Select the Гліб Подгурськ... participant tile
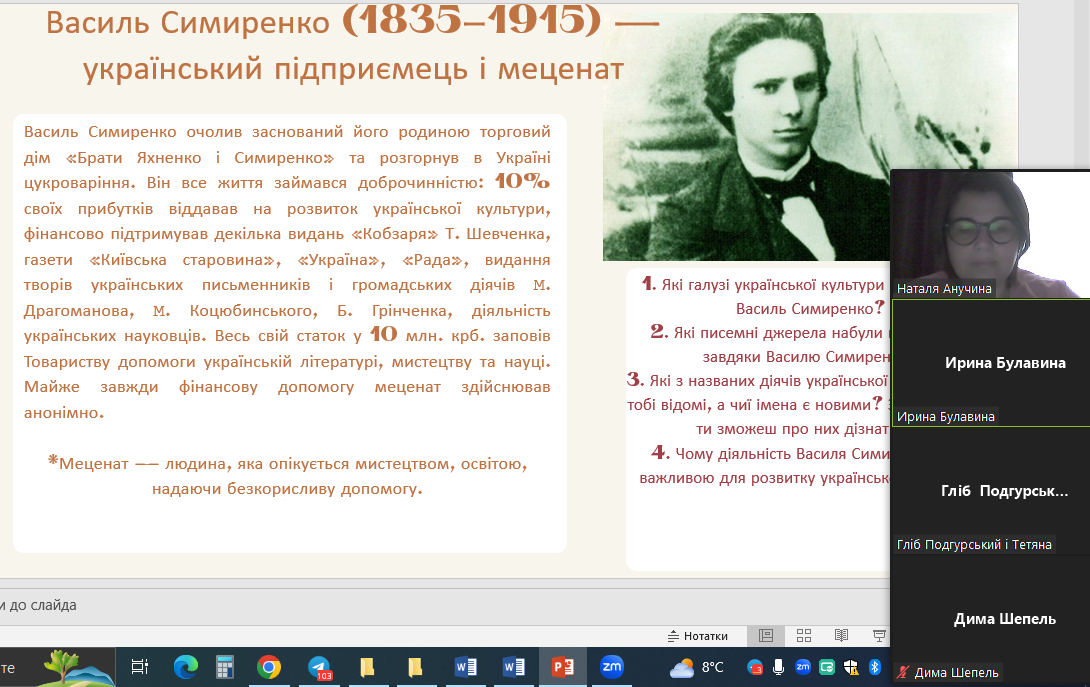Viewport: 1090px width, 687px height. [990, 491]
